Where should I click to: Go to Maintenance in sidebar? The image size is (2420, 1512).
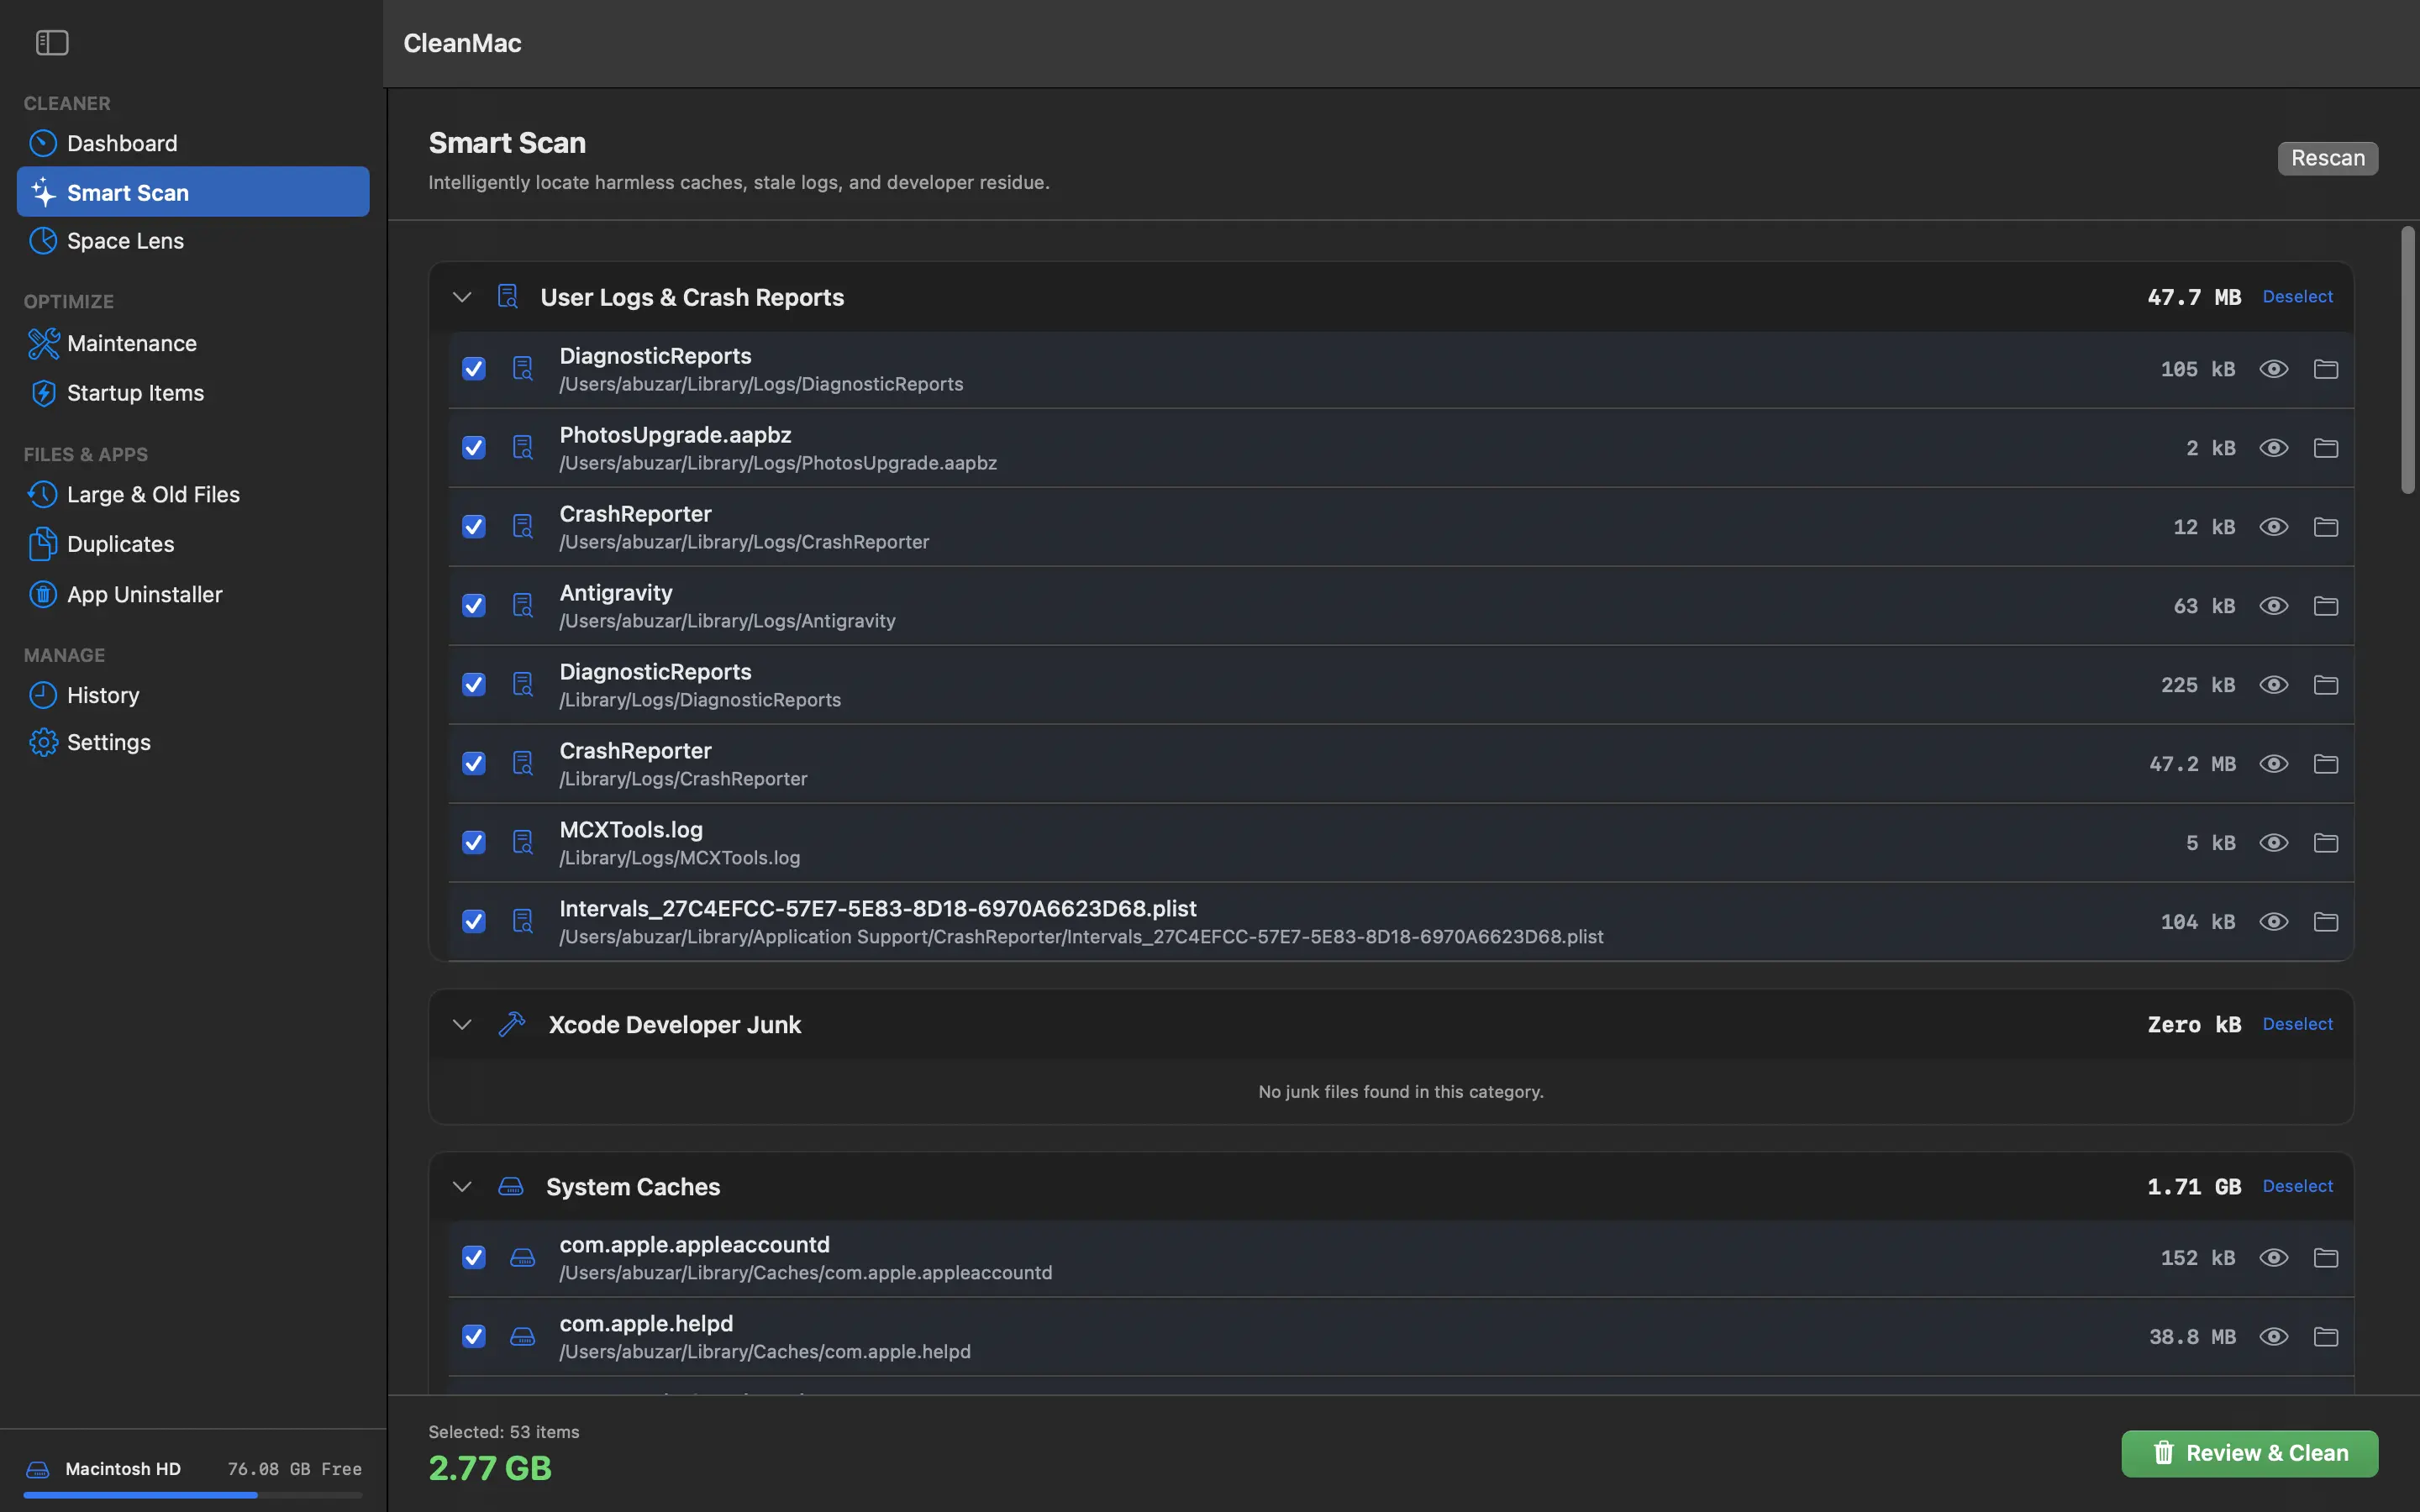click(193, 344)
